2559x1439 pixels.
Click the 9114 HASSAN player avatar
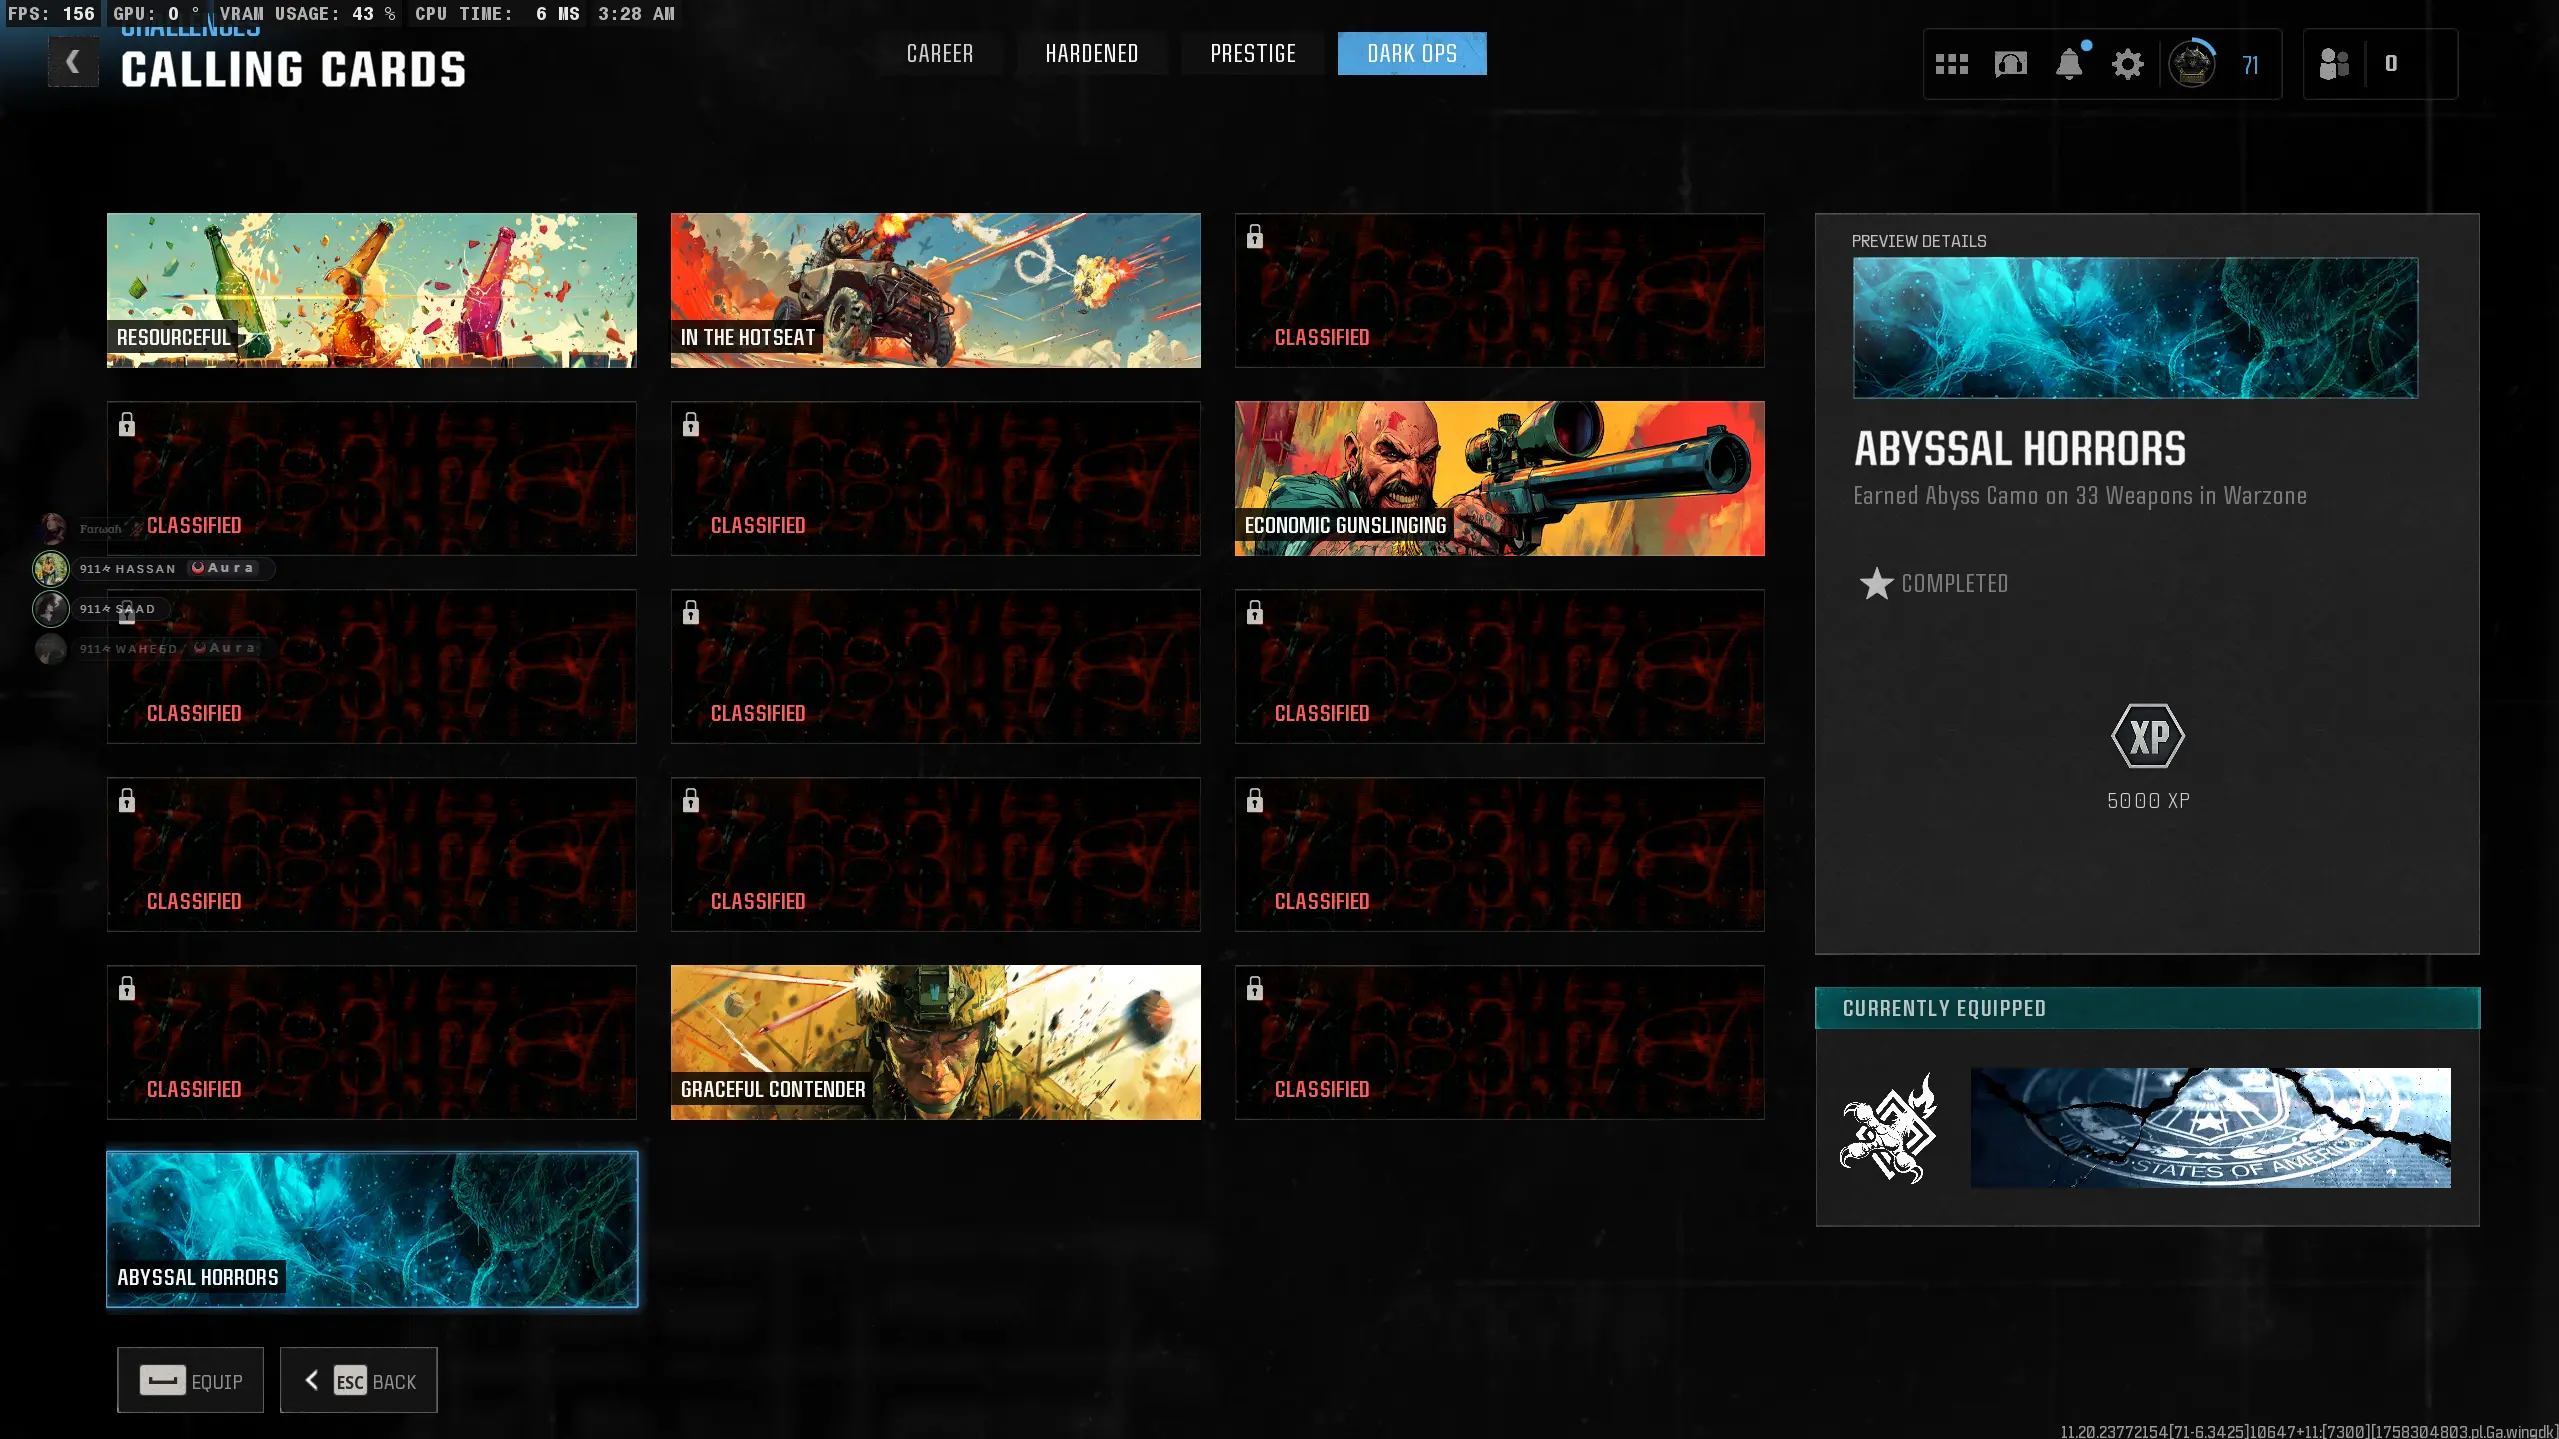[x=51, y=568]
